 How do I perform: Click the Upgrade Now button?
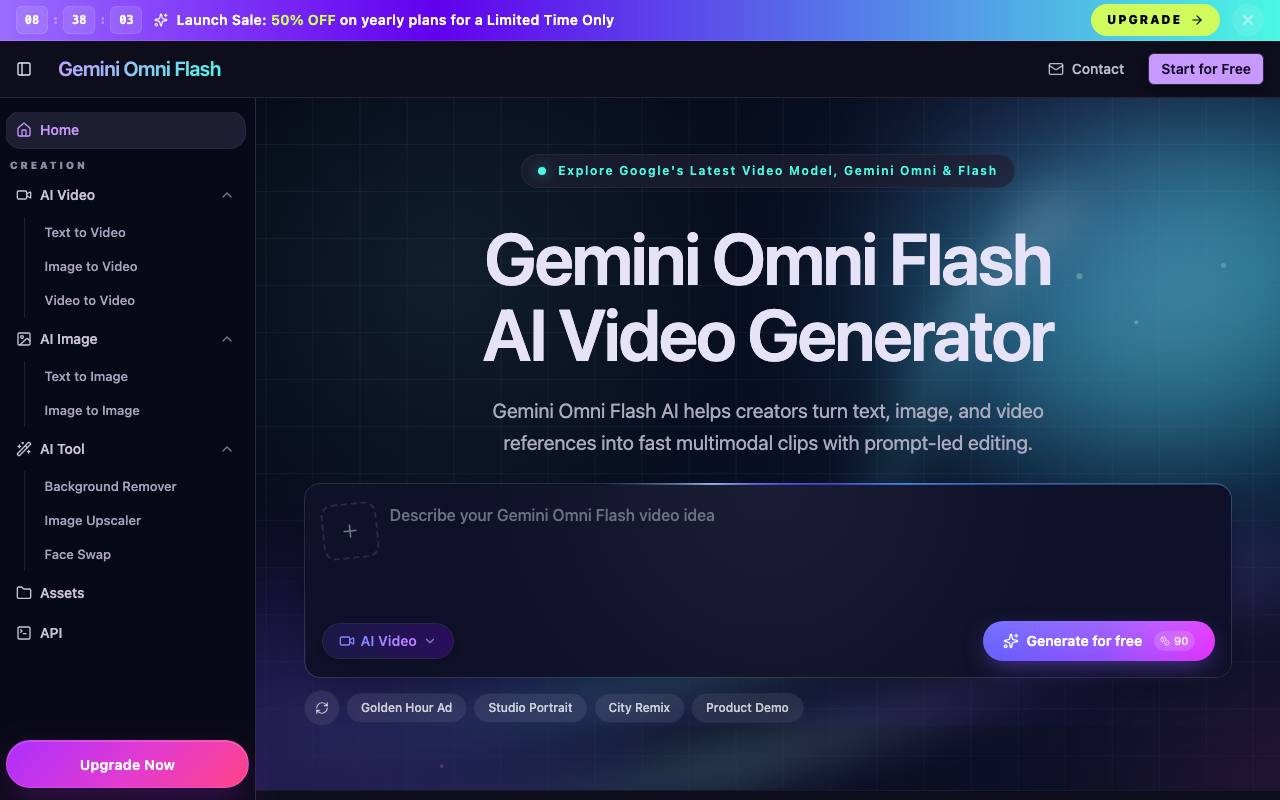click(x=127, y=765)
